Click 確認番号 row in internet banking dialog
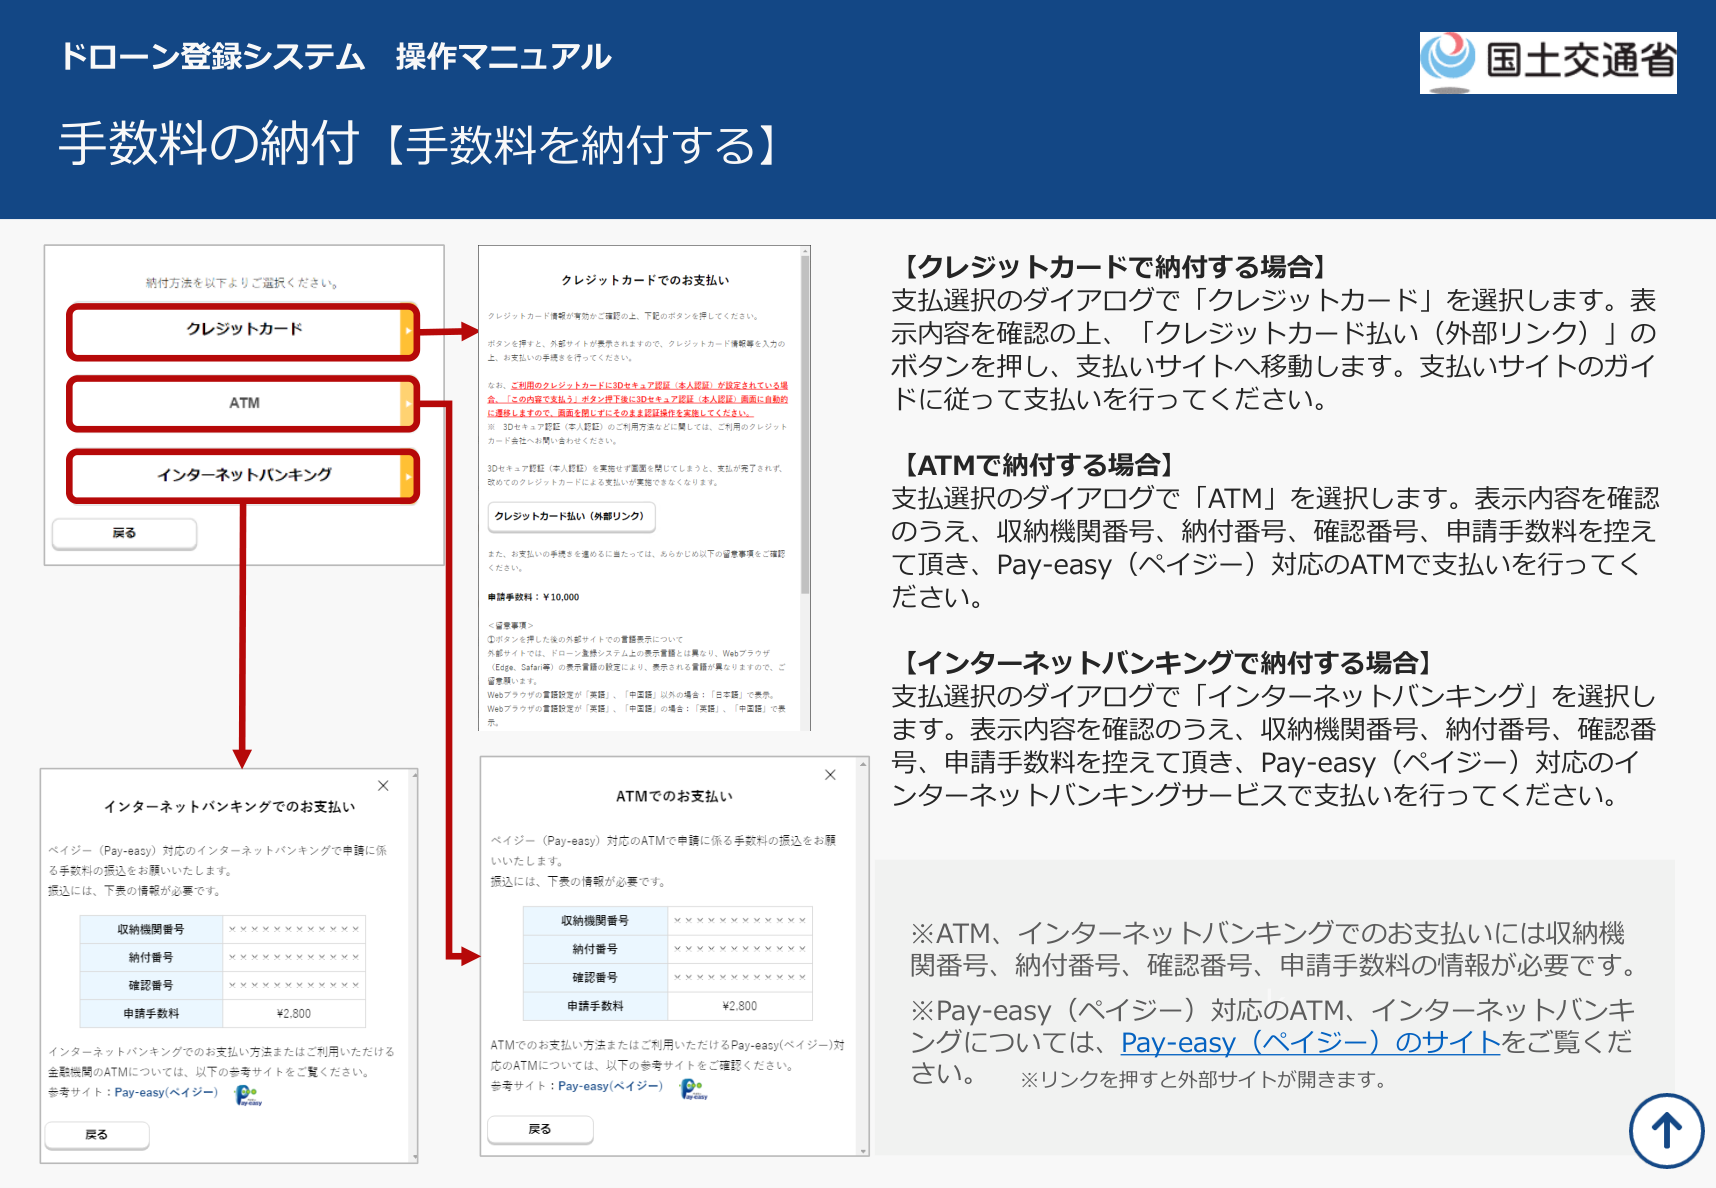The image size is (1716, 1188). 223,985
